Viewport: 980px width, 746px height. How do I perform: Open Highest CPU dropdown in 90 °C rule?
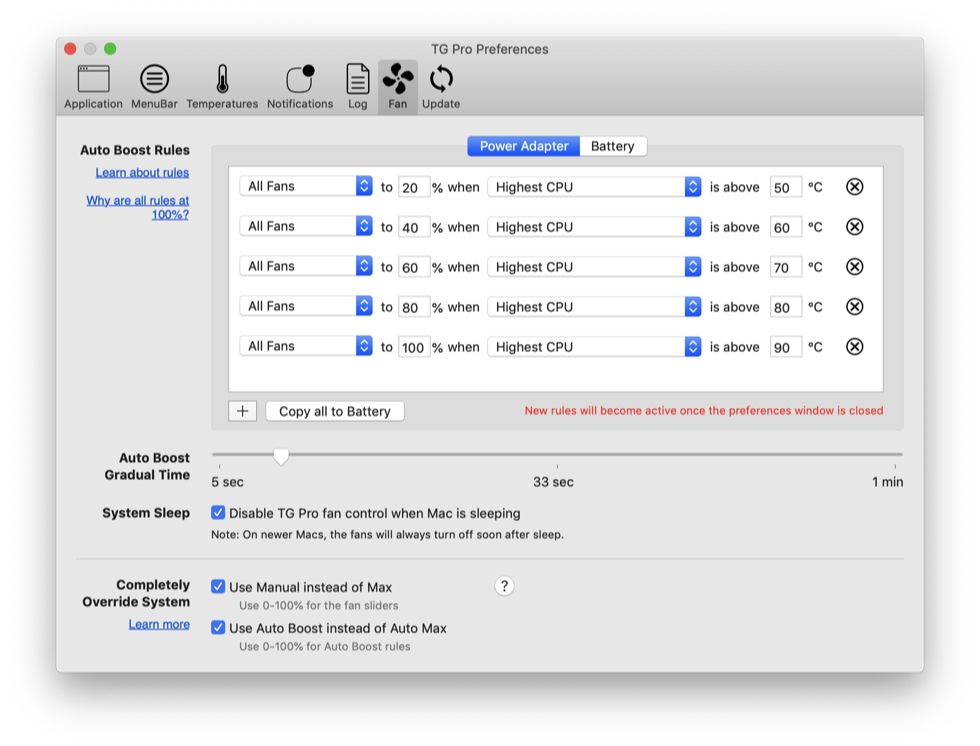click(594, 347)
